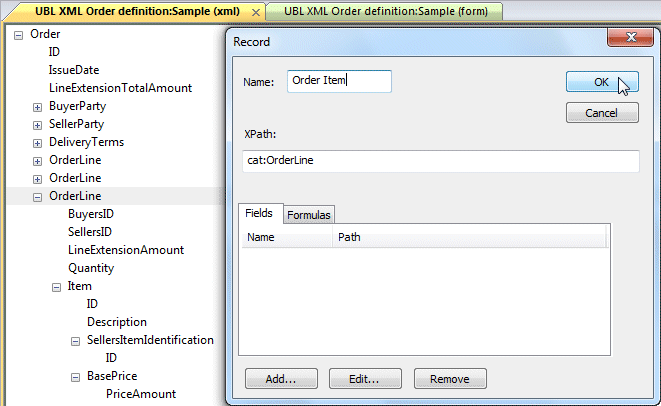The height and width of the screenshot is (406, 661).
Task: Click the Edit... button
Action: click(x=365, y=379)
